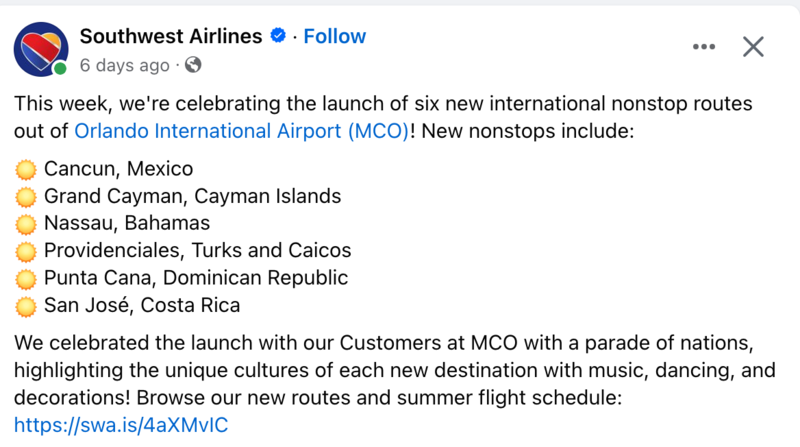Click the blue verified badge
This screenshot has width=800, height=447.
tap(278, 36)
